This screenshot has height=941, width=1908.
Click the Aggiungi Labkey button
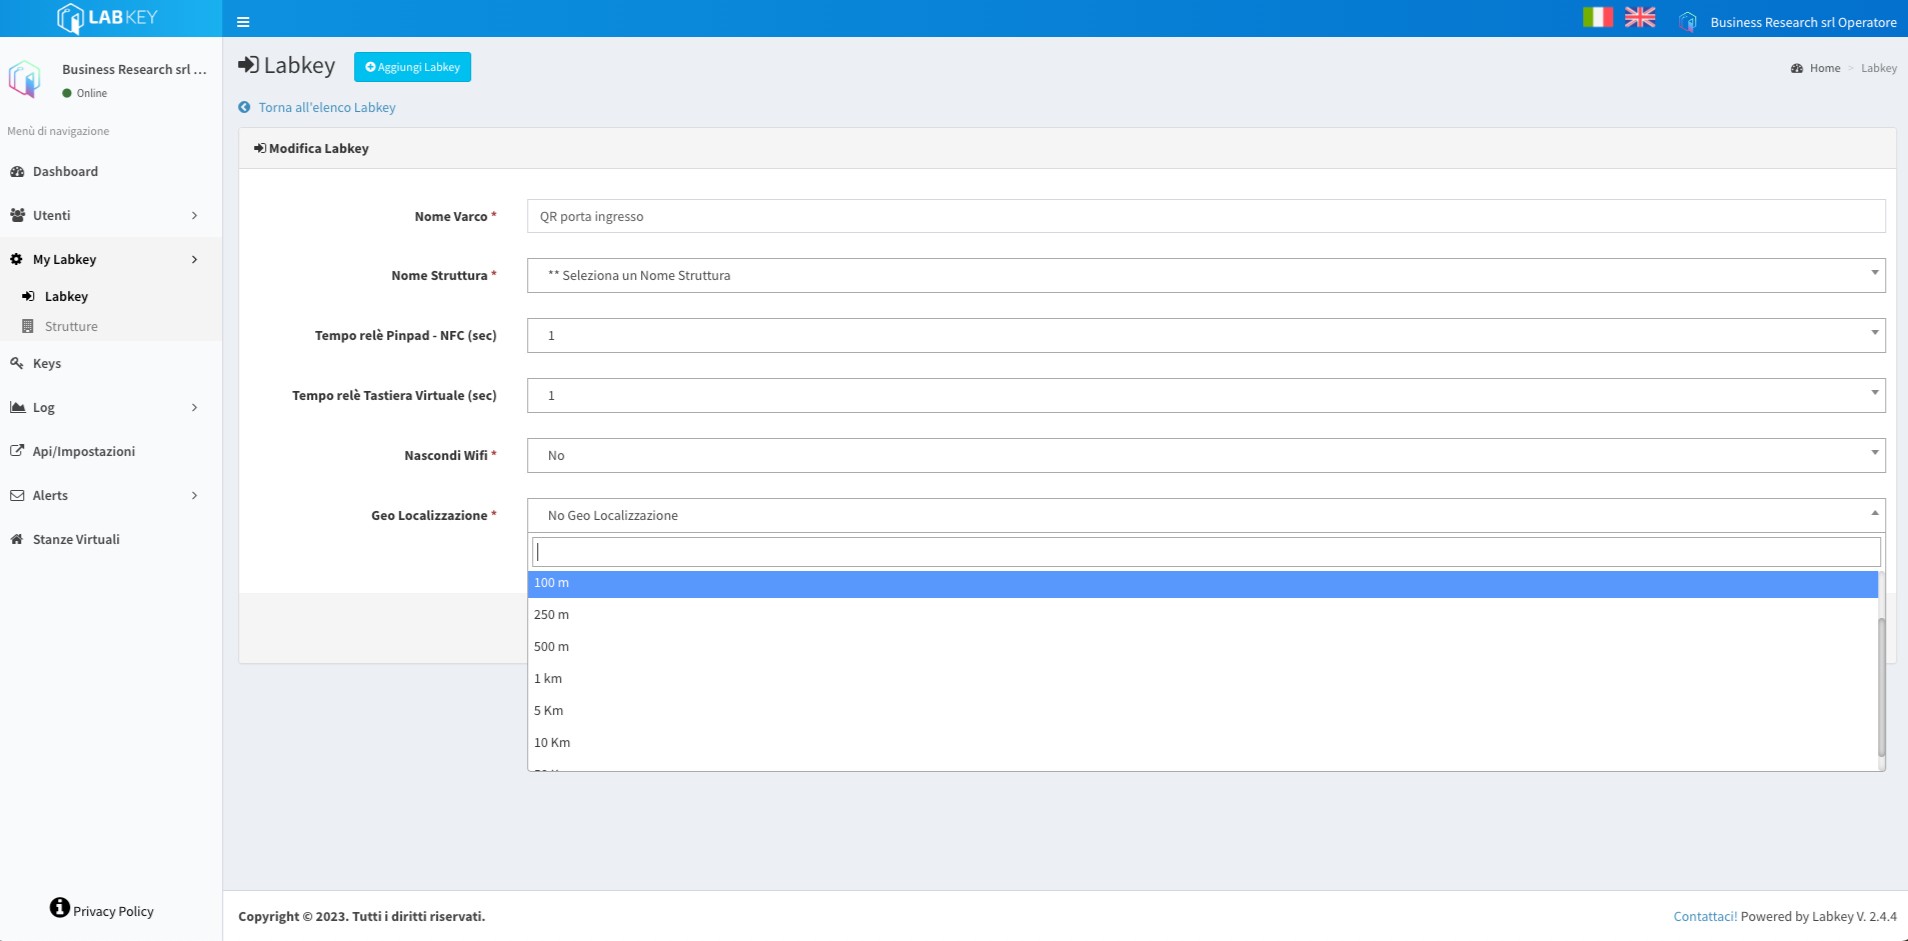click(x=412, y=67)
